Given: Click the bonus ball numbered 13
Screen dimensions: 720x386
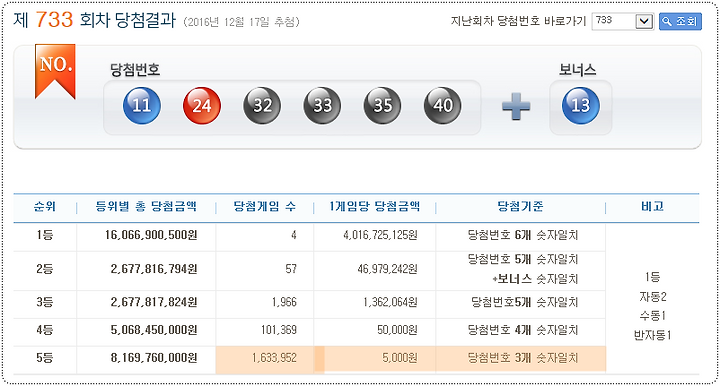Looking at the screenshot, I should [580, 106].
